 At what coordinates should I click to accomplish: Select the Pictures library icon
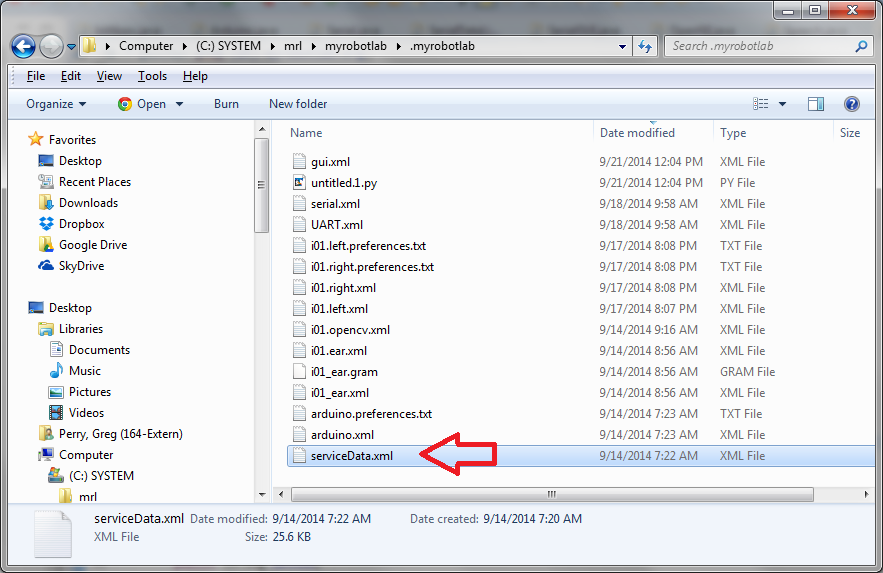point(56,392)
